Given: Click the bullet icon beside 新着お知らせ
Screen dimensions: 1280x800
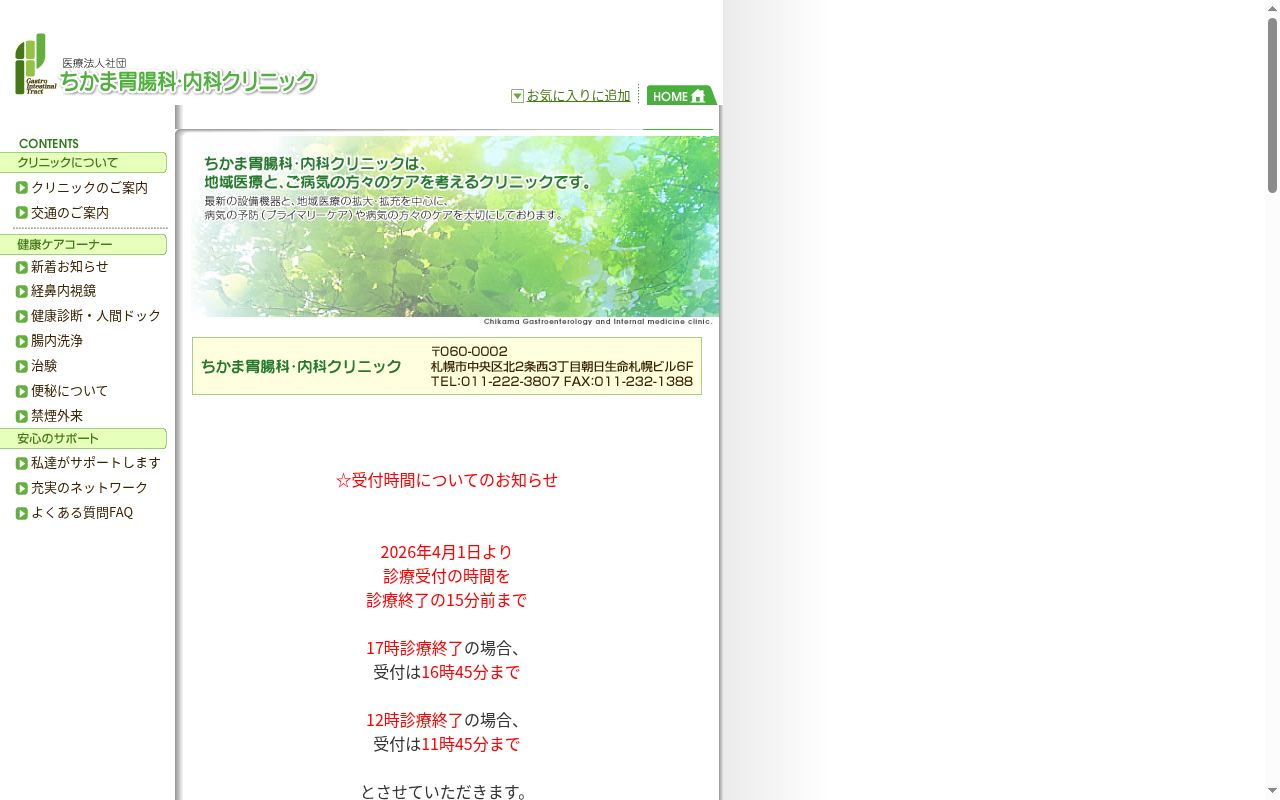Looking at the screenshot, I should pyautogui.click(x=22, y=267).
